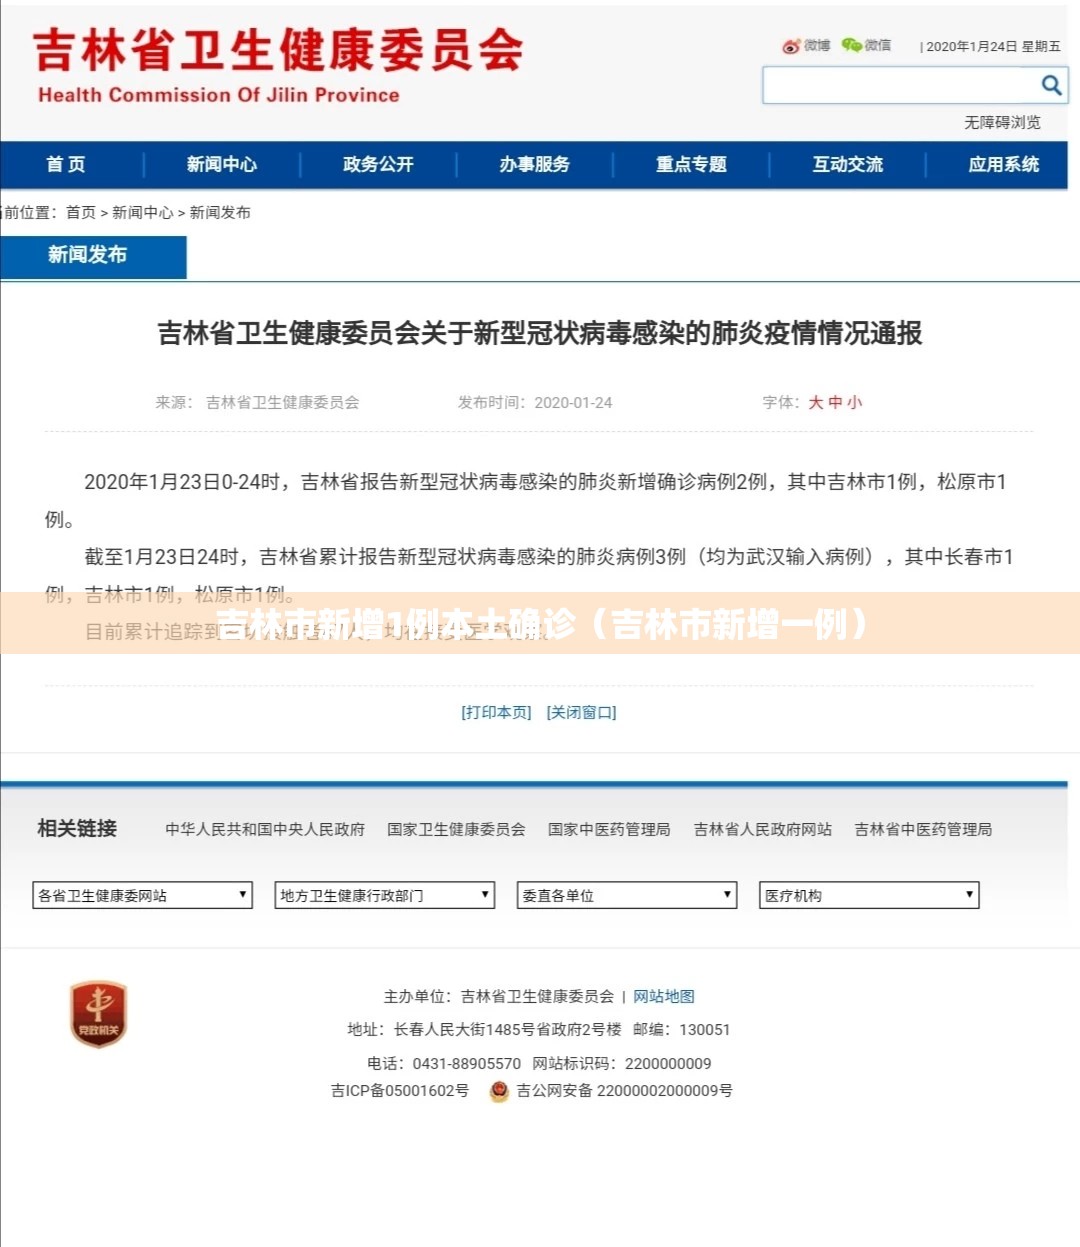This screenshot has height=1247, width=1080.
Task: Open 中华人民共和国中央人民政府 related link
Action: pyautogui.click(x=265, y=829)
